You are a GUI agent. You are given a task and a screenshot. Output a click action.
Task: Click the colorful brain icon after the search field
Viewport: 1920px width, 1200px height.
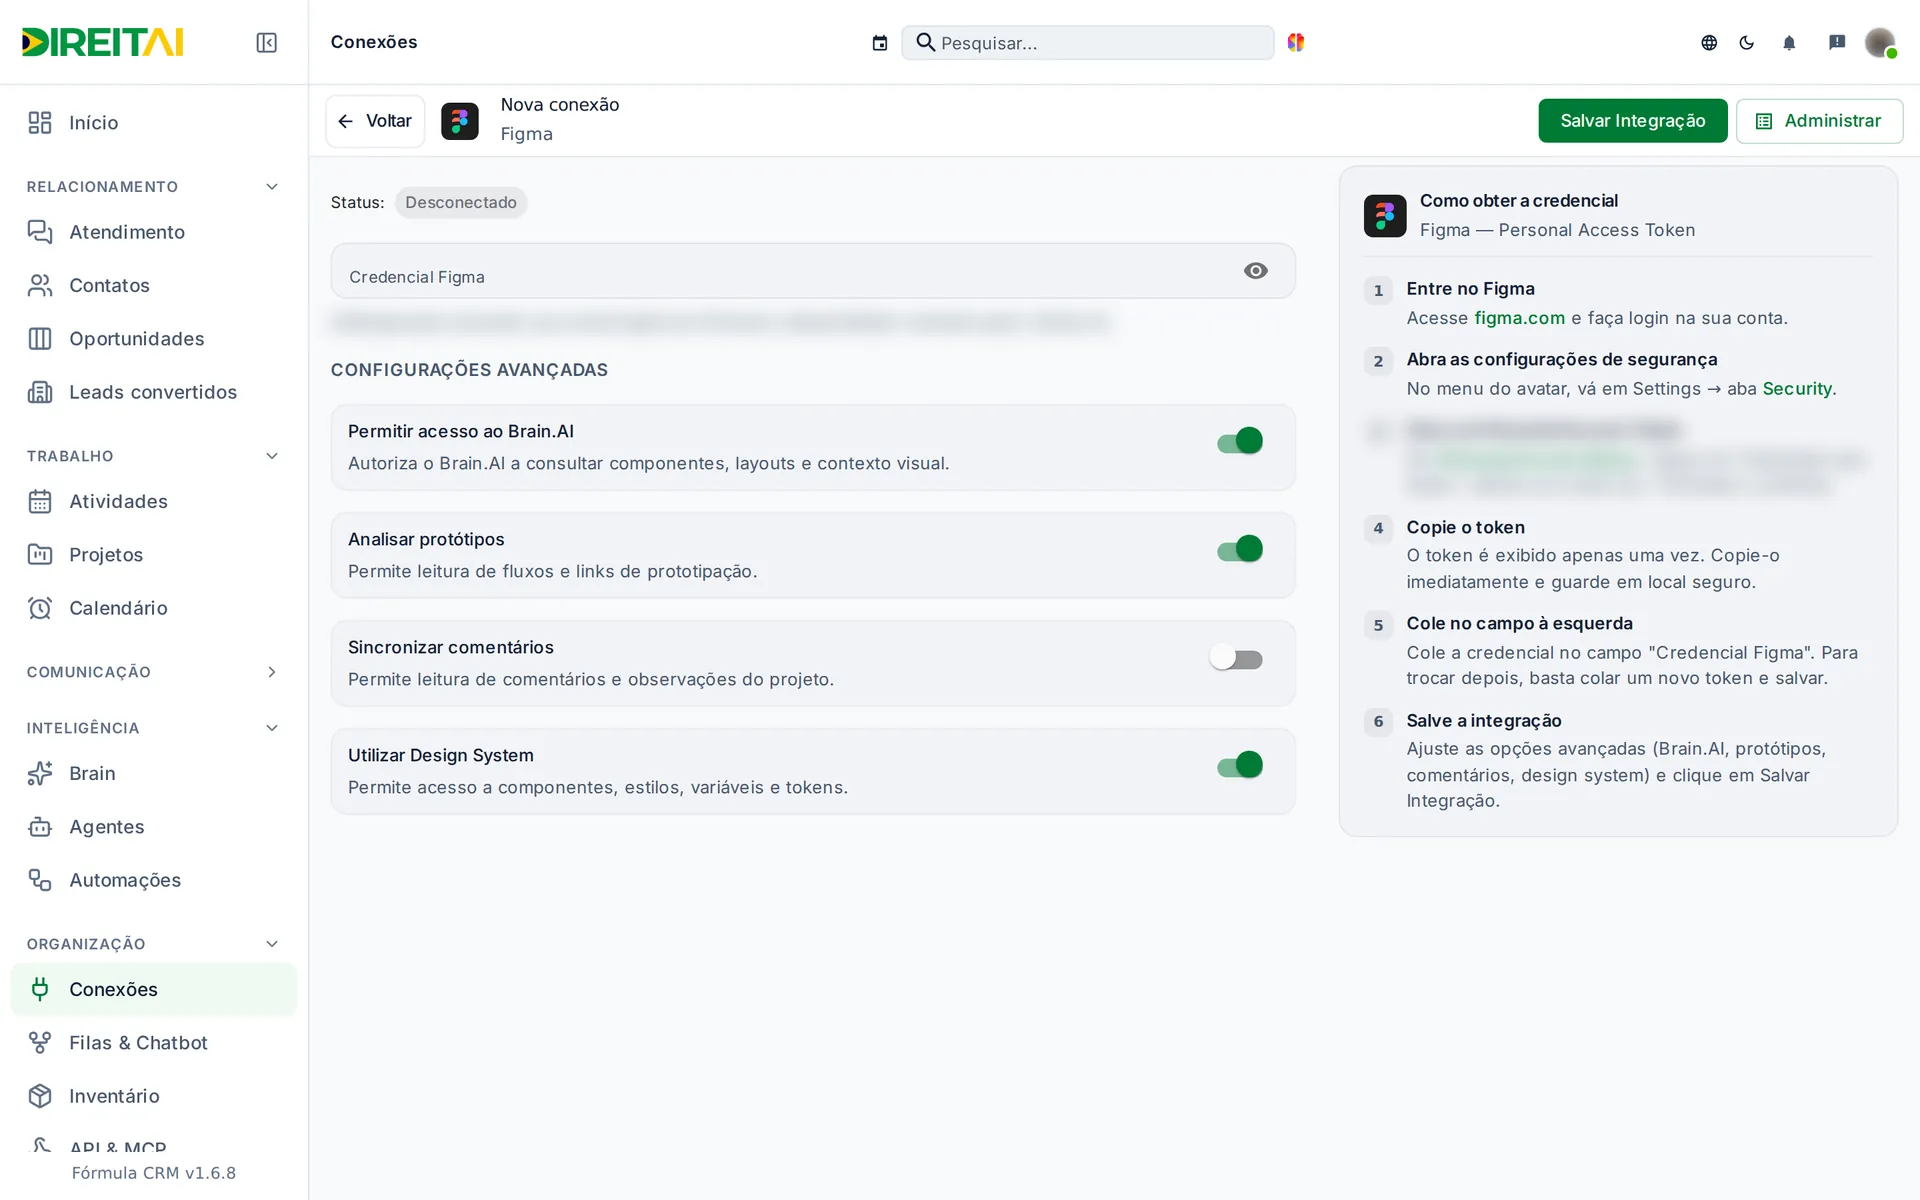point(1296,42)
